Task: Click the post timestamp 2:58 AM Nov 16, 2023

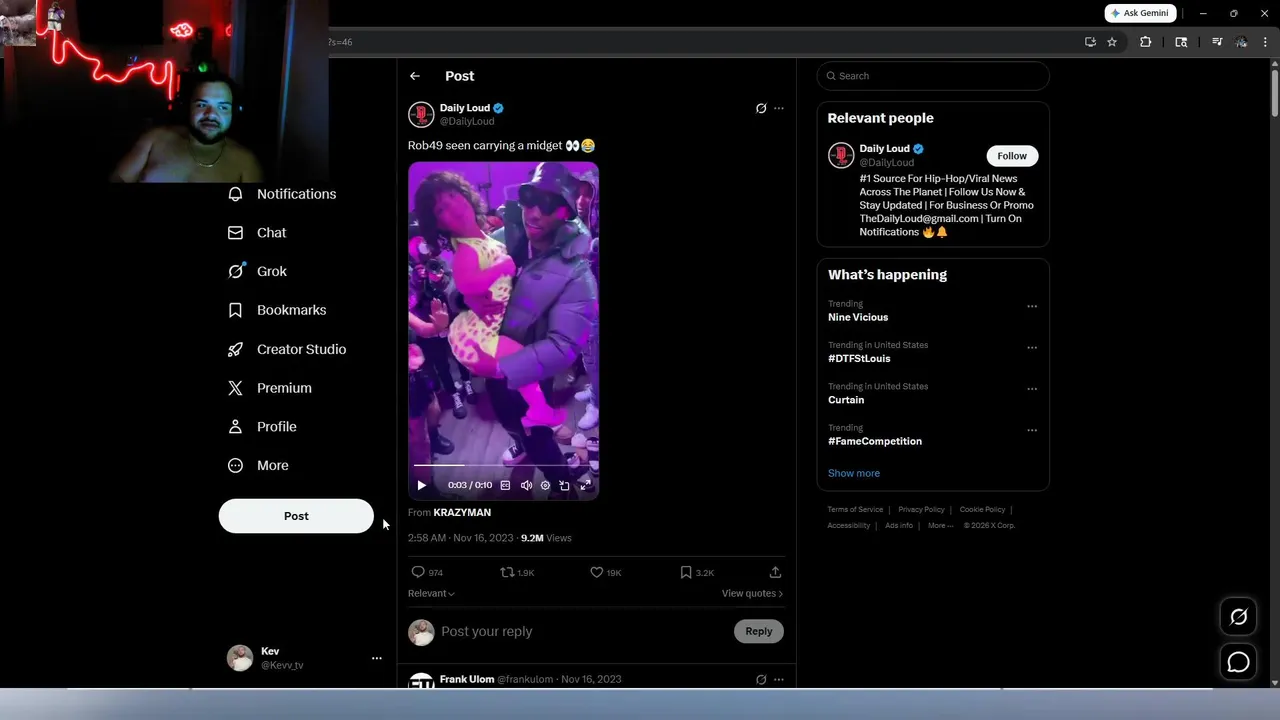Action: click(x=460, y=538)
